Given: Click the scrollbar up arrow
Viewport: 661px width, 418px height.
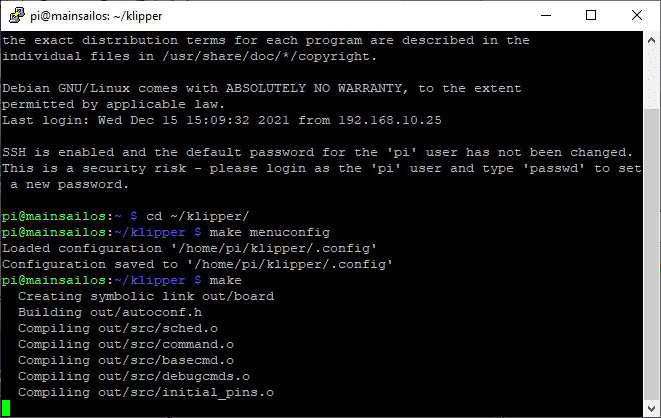Looking at the screenshot, I should 651,40.
